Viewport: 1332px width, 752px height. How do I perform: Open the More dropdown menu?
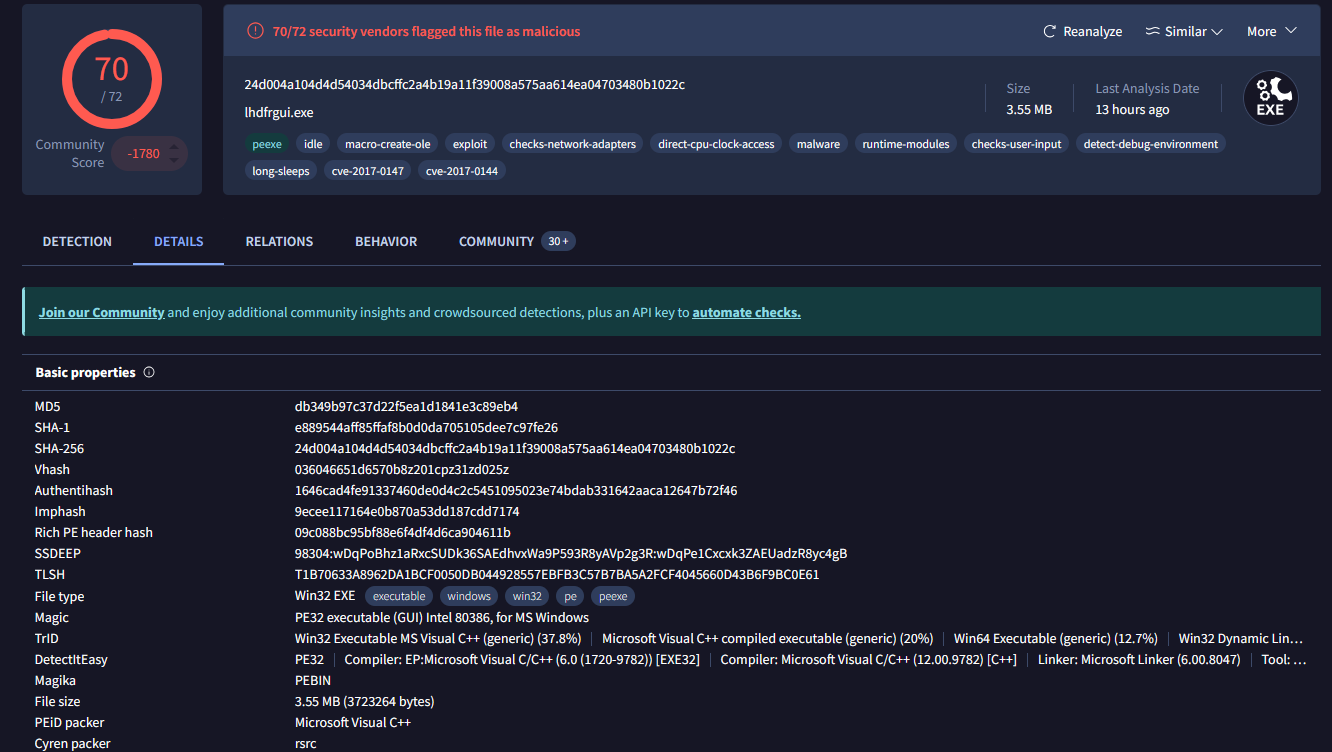point(1271,31)
